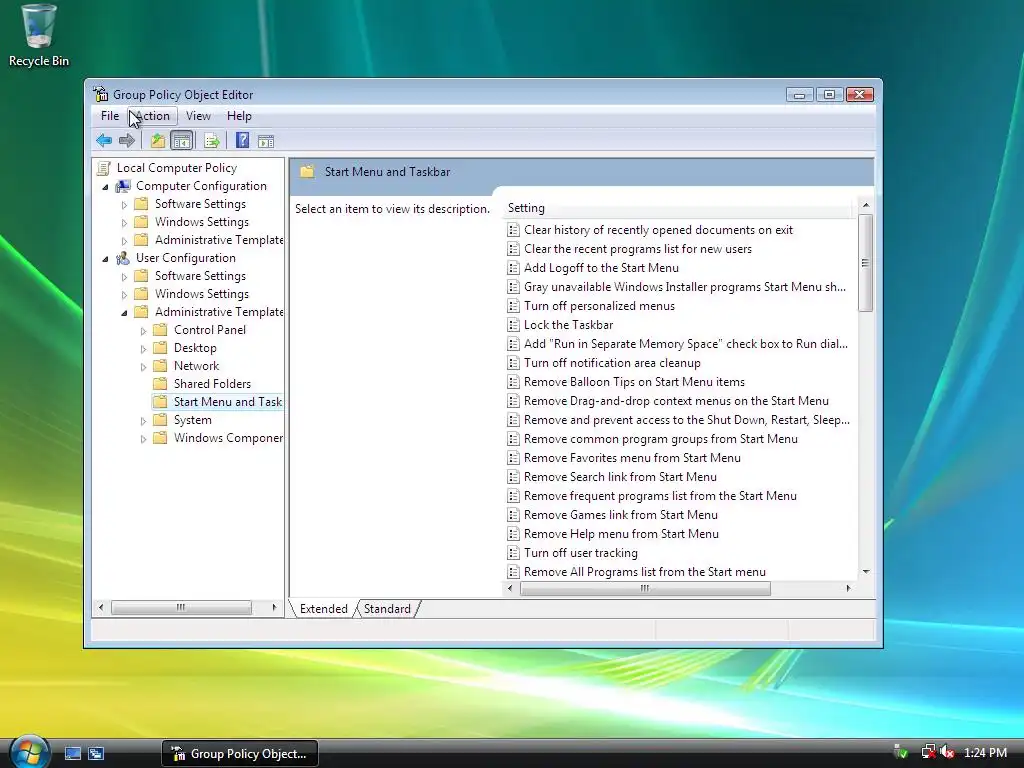Click the title bar Group Policy app icon
1024x768 pixels.
click(101, 94)
